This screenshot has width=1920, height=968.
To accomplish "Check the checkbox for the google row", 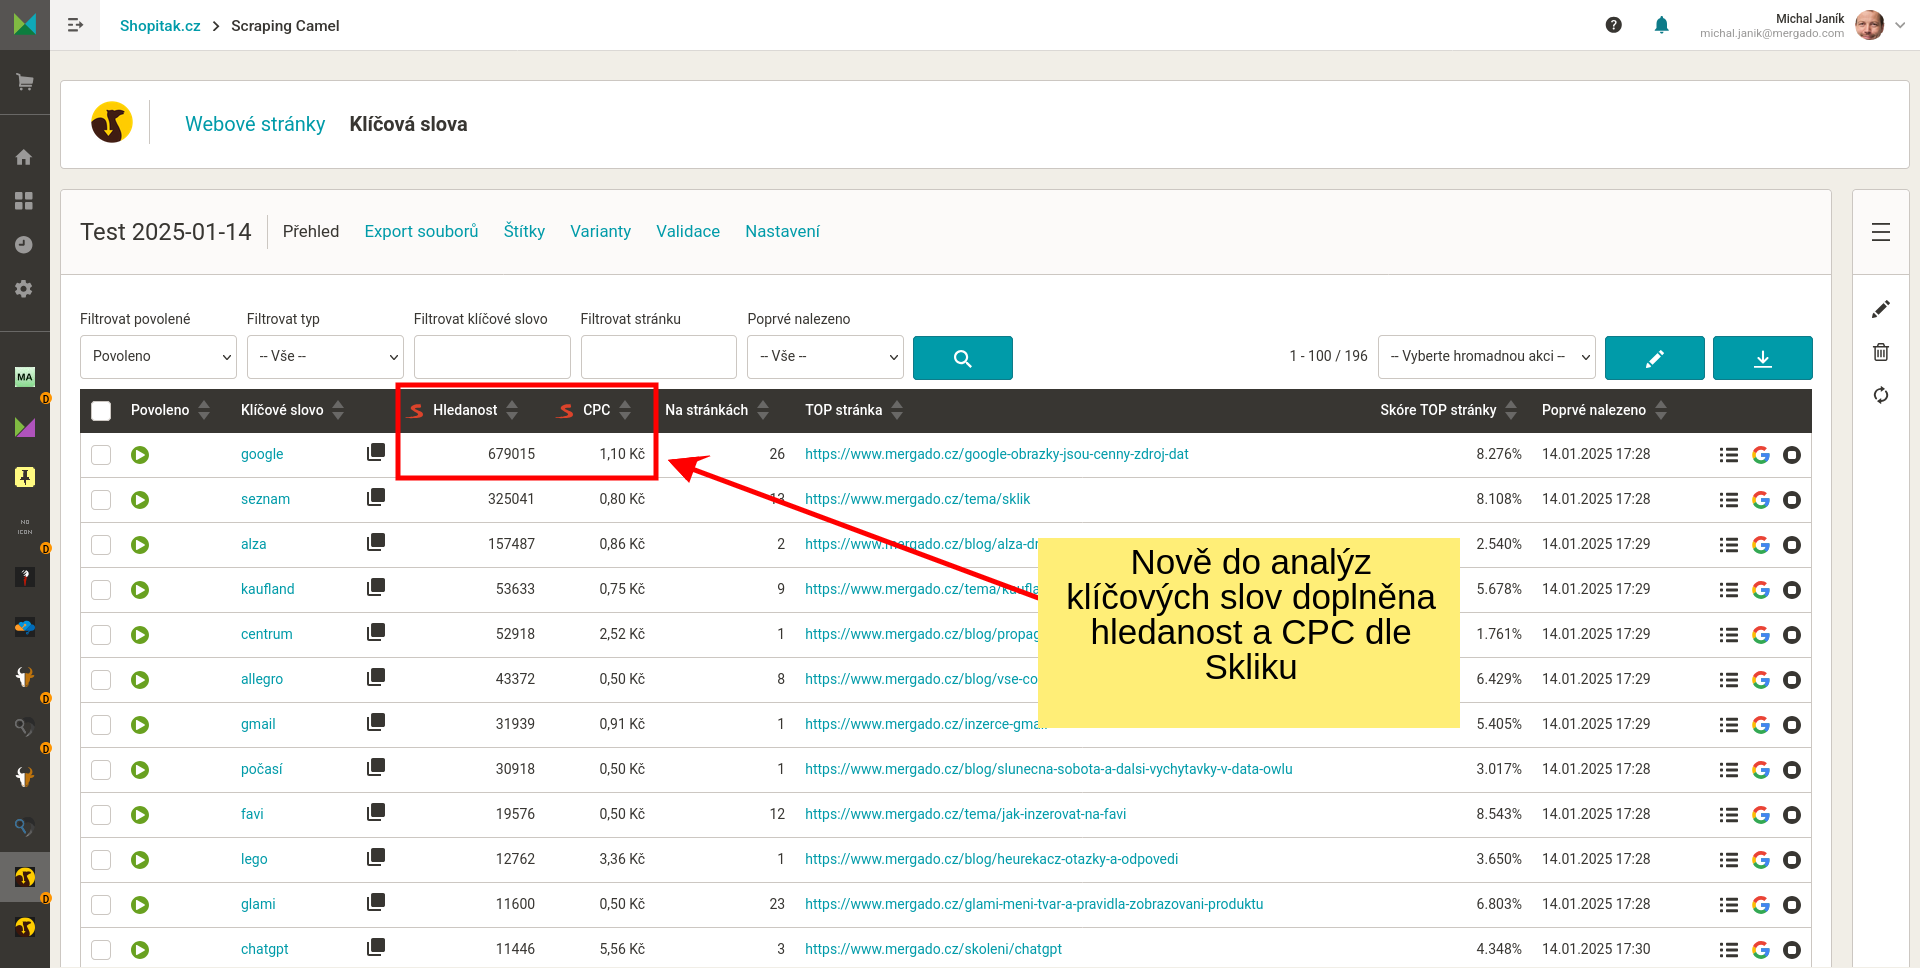I will pyautogui.click(x=101, y=455).
